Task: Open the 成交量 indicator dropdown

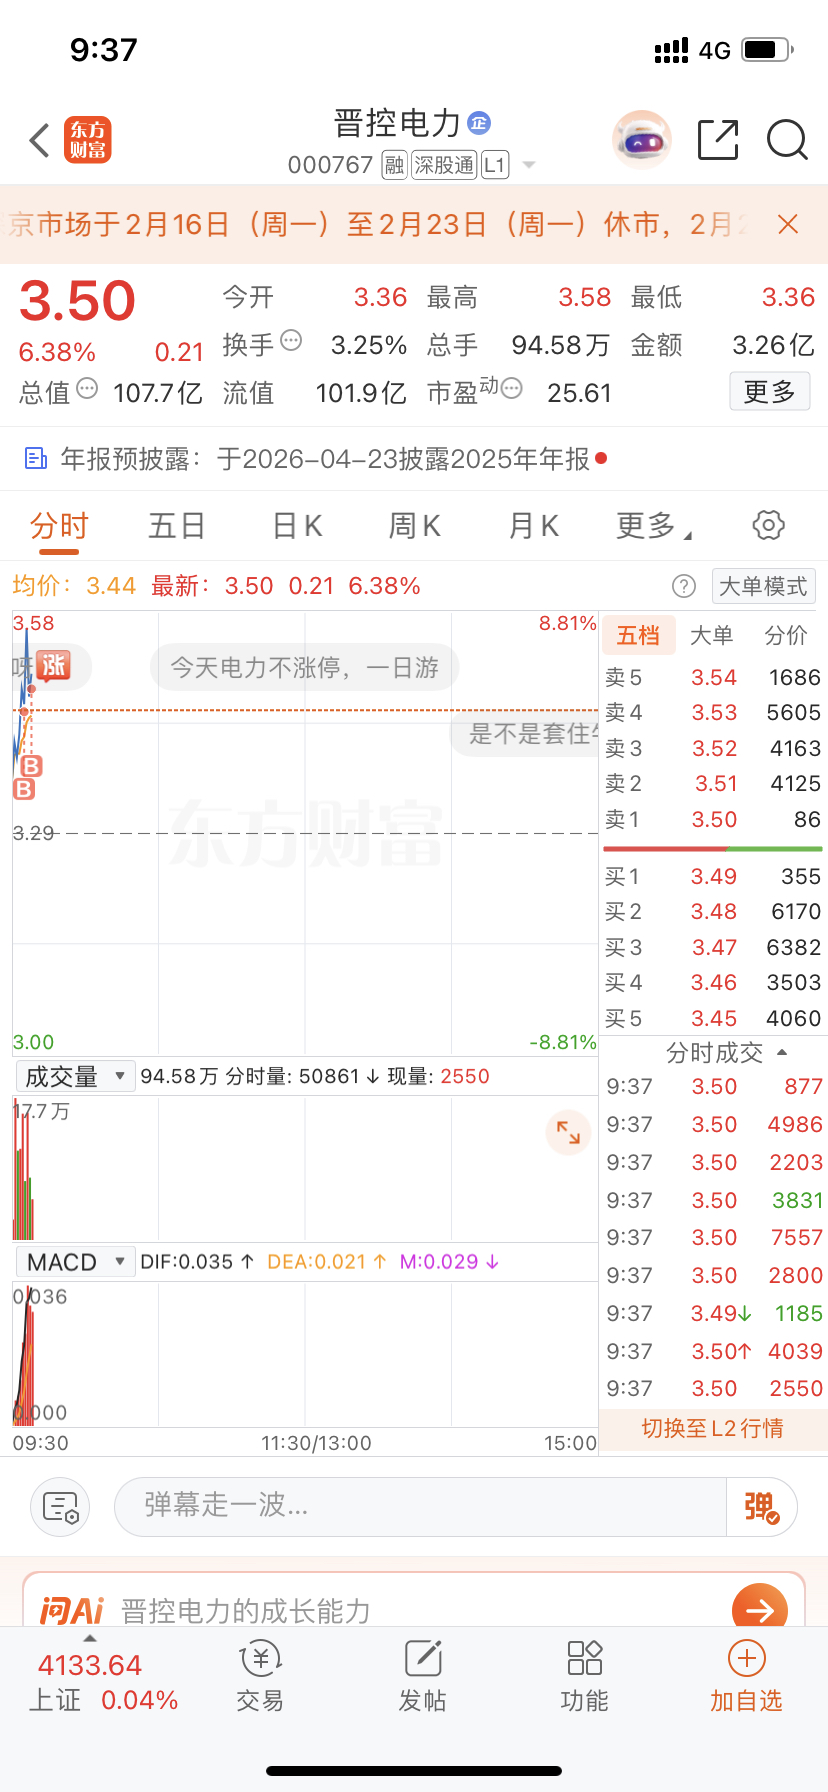Action: coord(75,1077)
